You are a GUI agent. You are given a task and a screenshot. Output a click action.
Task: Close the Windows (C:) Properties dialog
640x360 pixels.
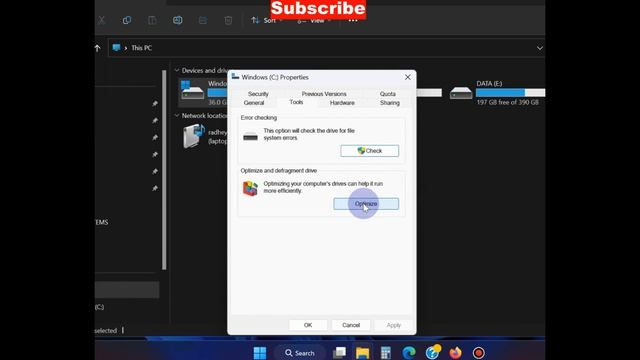pyautogui.click(x=407, y=77)
